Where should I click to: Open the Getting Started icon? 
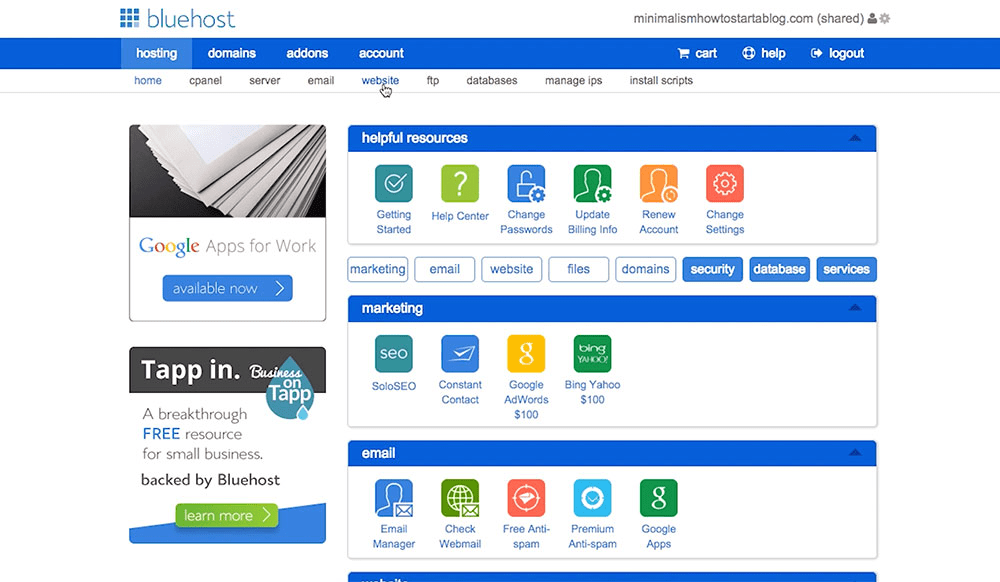393,185
